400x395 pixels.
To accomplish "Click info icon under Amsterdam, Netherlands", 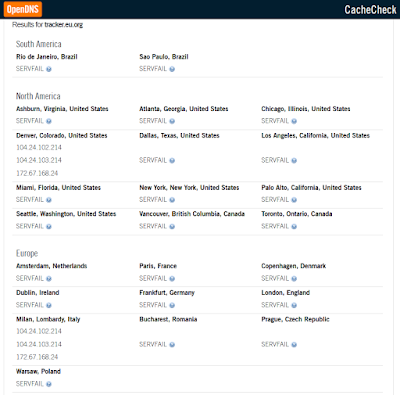I will (x=49, y=279).
